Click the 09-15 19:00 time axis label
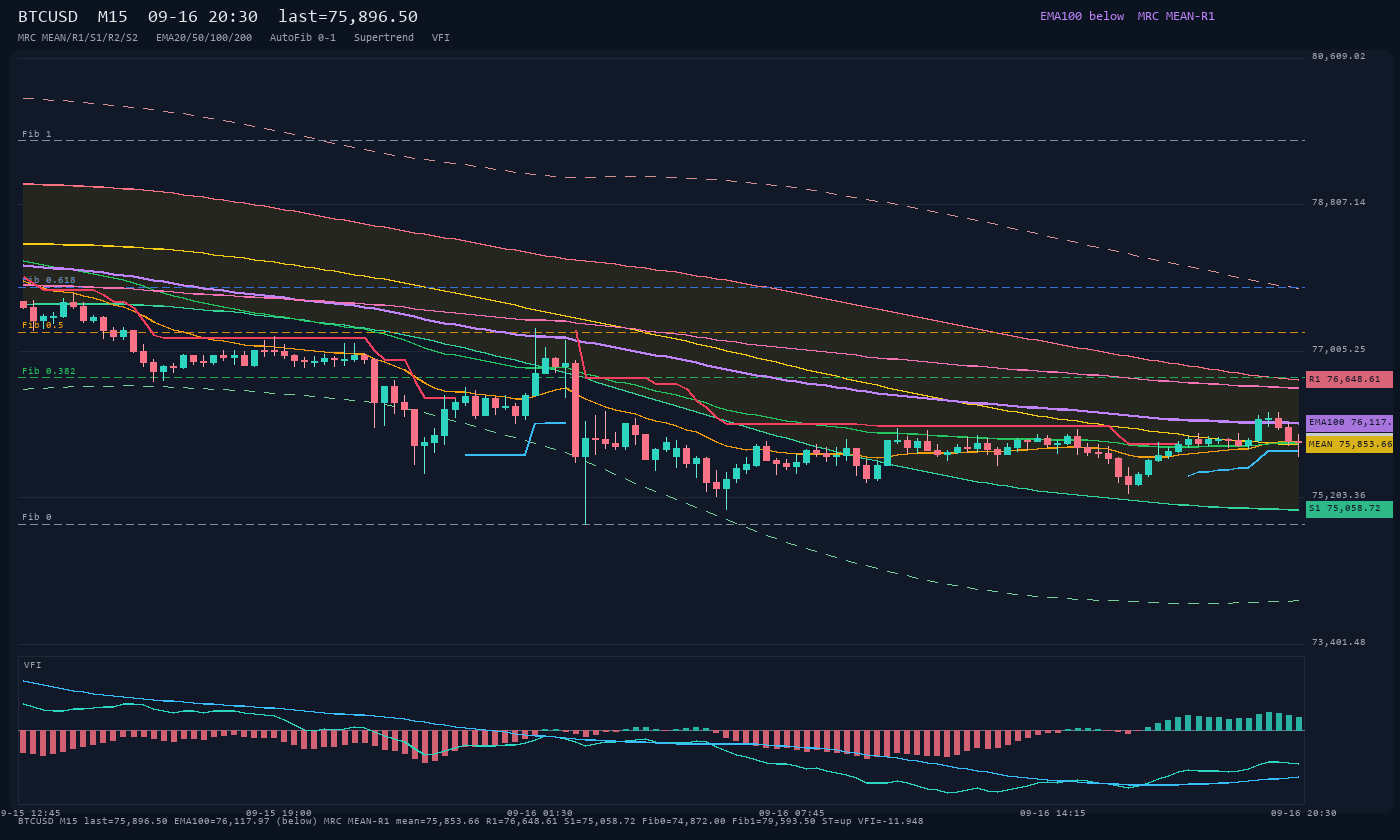Image resolution: width=1400 pixels, height=840 pixels. (279, 813)
